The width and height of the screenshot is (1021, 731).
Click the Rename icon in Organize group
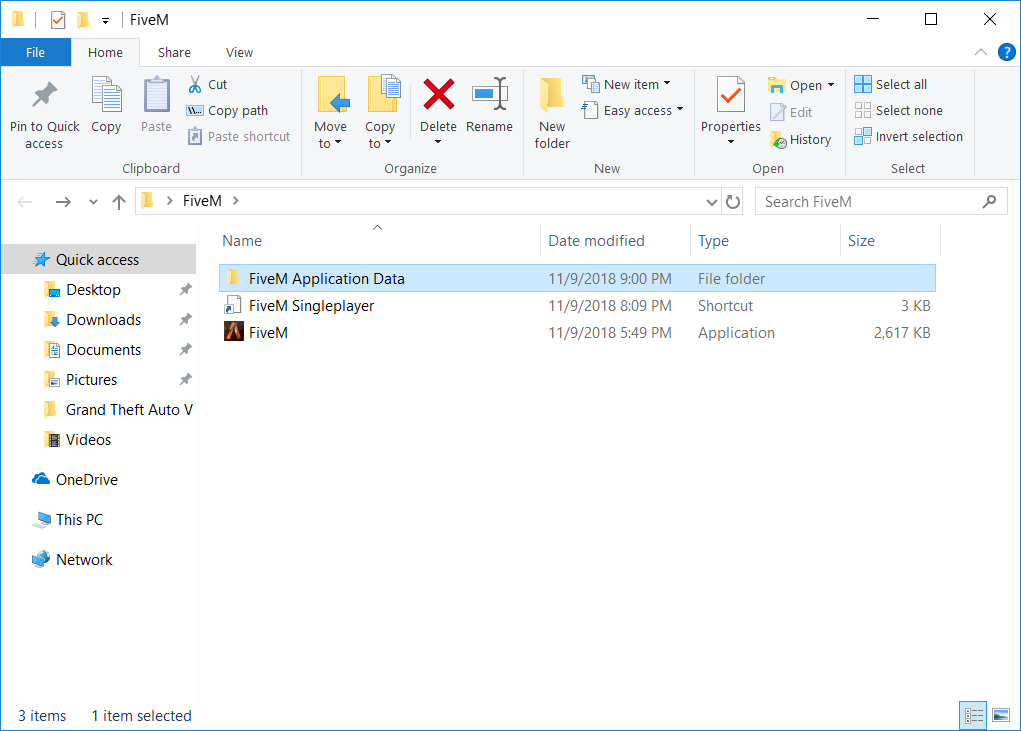489,96
